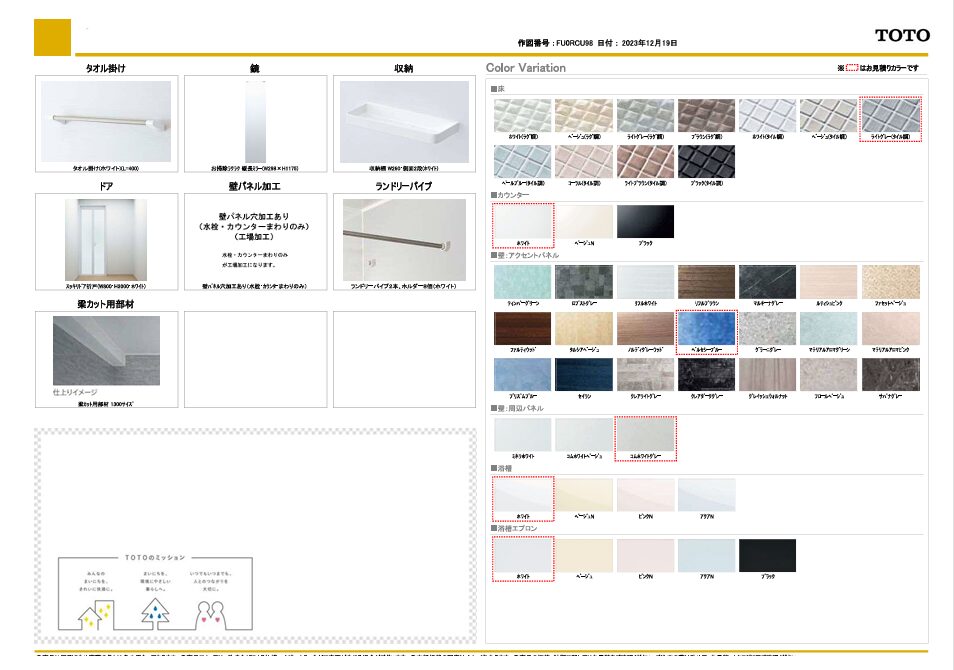Select the laundry pipe (ランドリーパイプ) image

404,240
